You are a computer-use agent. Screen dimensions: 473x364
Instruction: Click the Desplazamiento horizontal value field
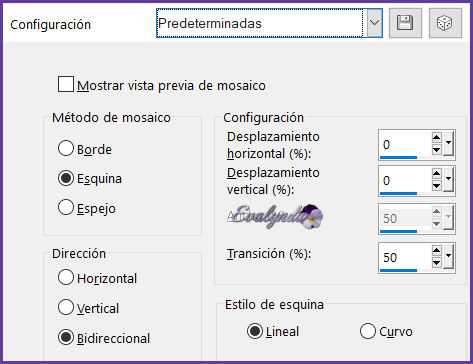(x=405, y=144)
